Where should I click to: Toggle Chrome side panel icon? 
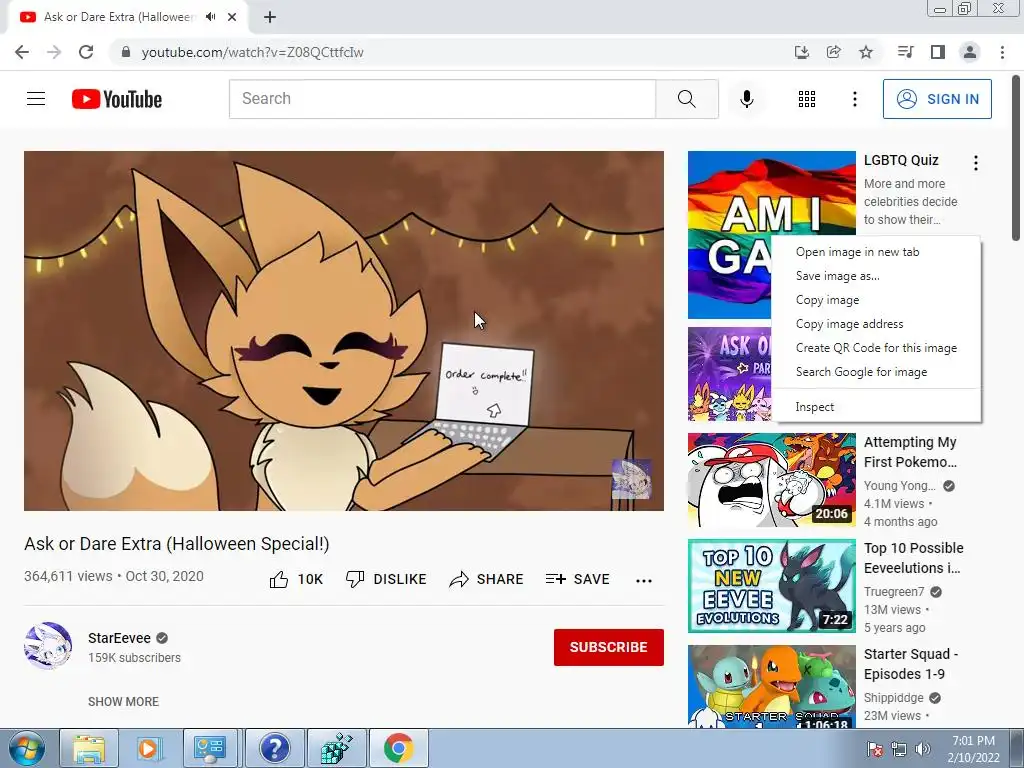[938, 52]
